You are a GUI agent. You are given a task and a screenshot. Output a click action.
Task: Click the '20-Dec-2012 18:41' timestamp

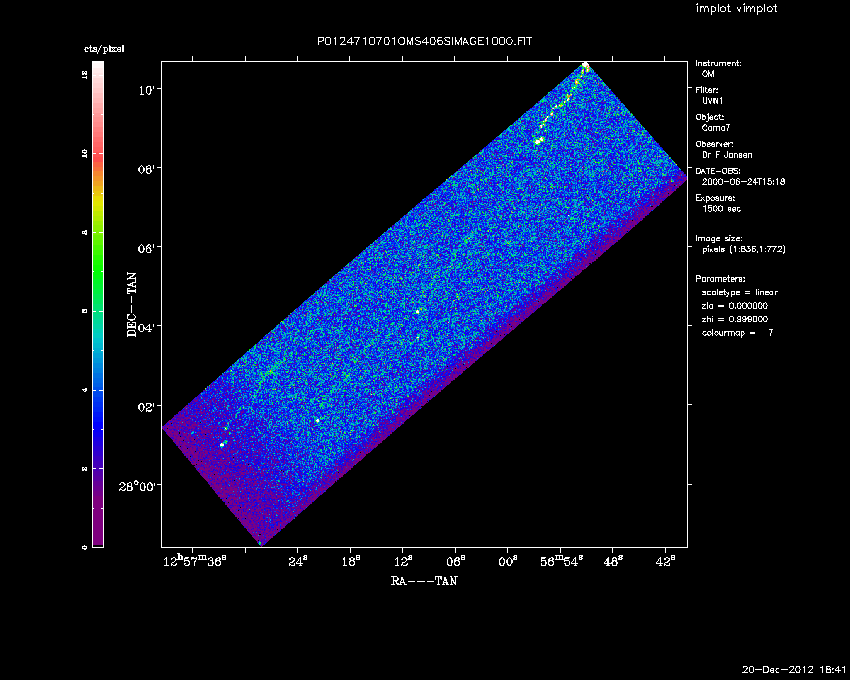794,669
